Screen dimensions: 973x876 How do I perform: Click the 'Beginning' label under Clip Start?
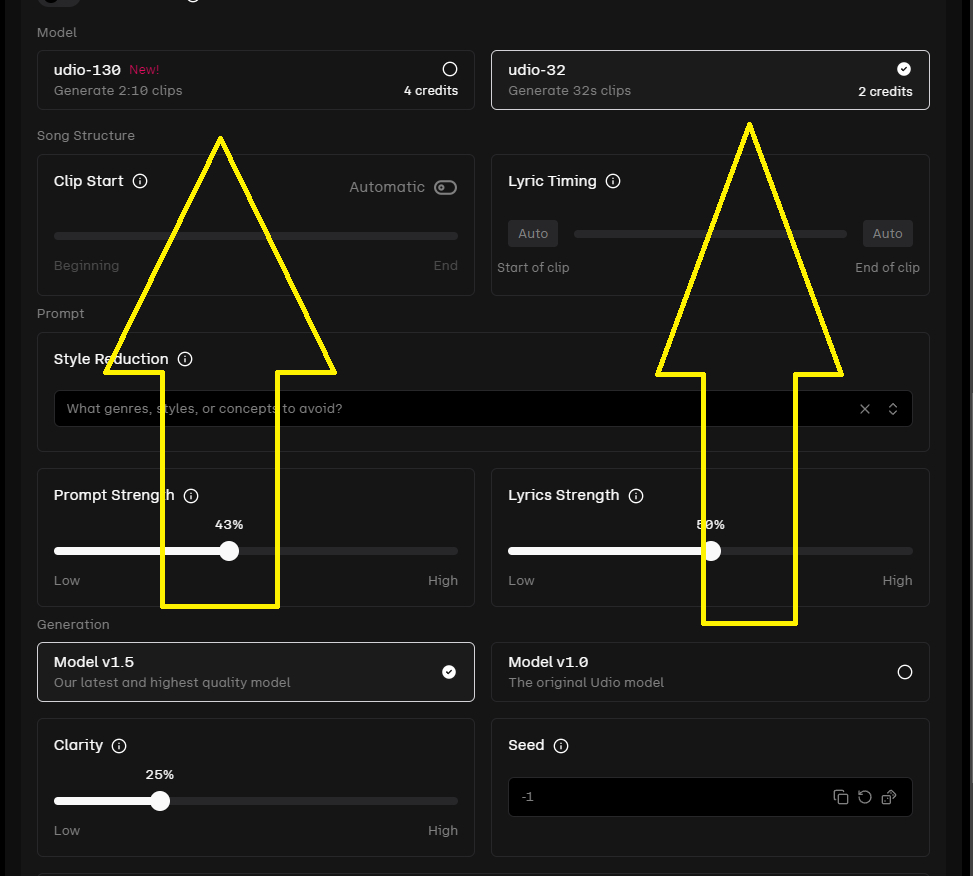click(86, 266)
